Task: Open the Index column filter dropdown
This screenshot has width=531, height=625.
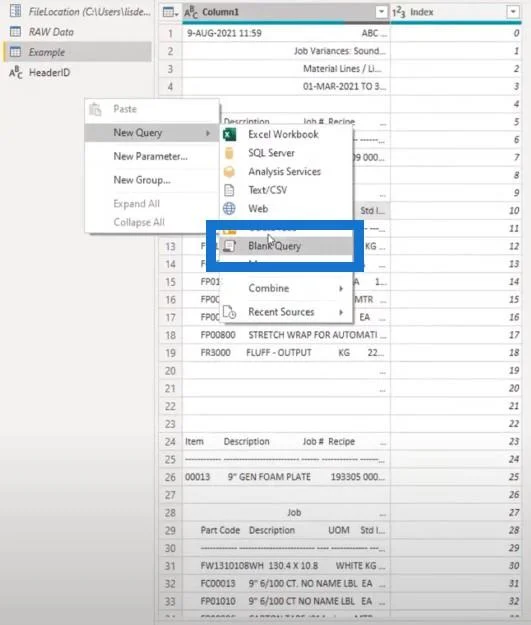Action: click(x=513, y=12)
